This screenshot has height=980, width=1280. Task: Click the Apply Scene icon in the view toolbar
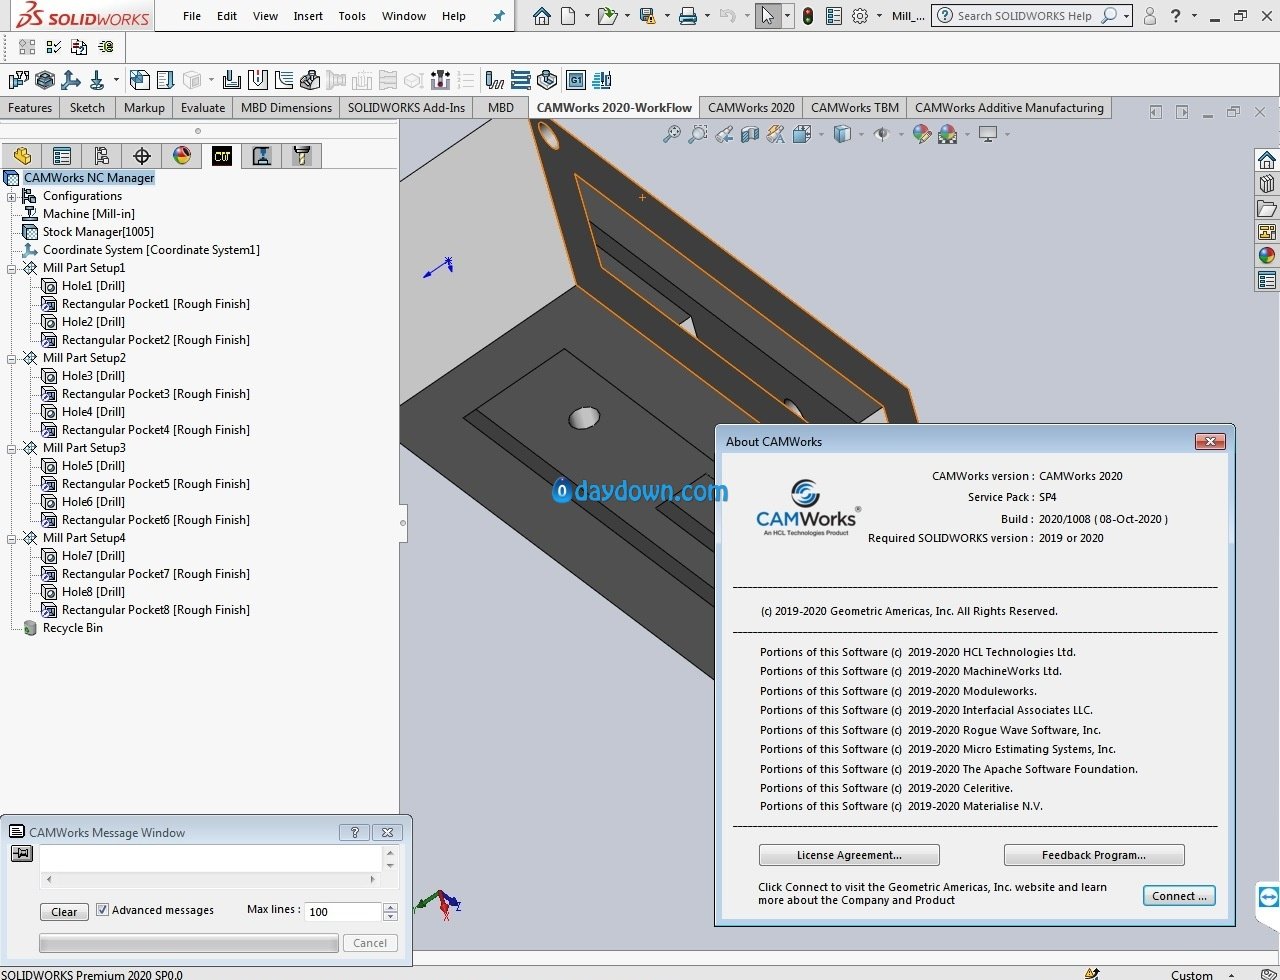[x=947, y=133]
